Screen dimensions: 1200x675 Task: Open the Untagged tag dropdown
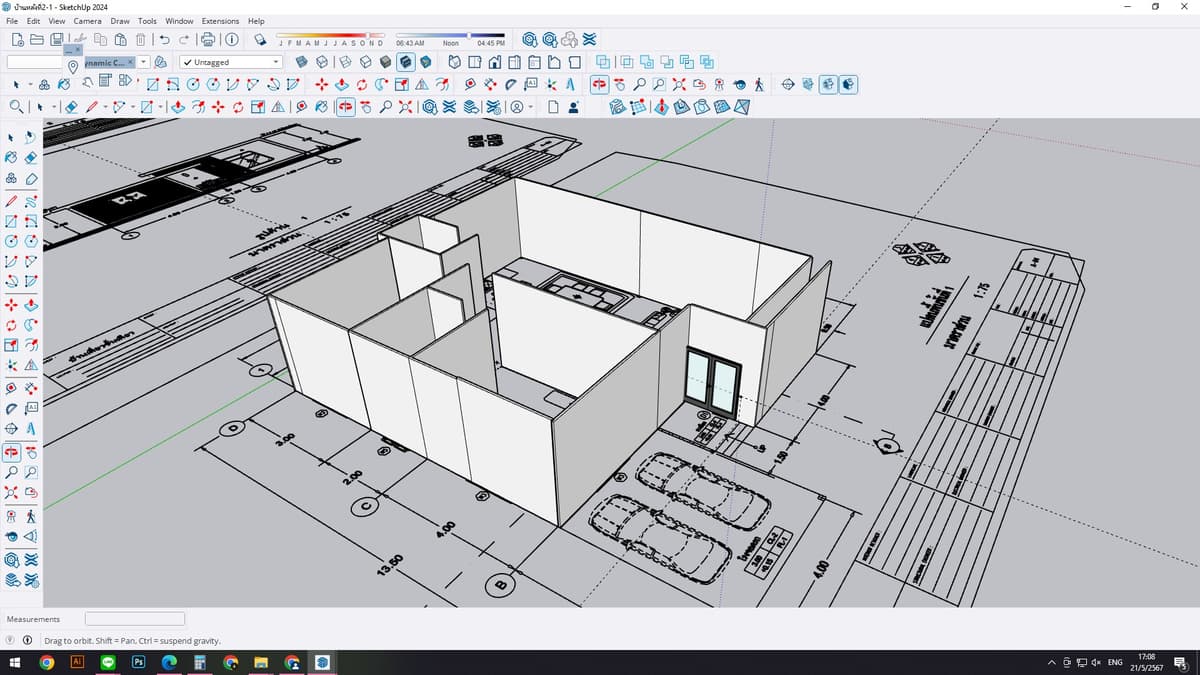click(x=232, y=62)
